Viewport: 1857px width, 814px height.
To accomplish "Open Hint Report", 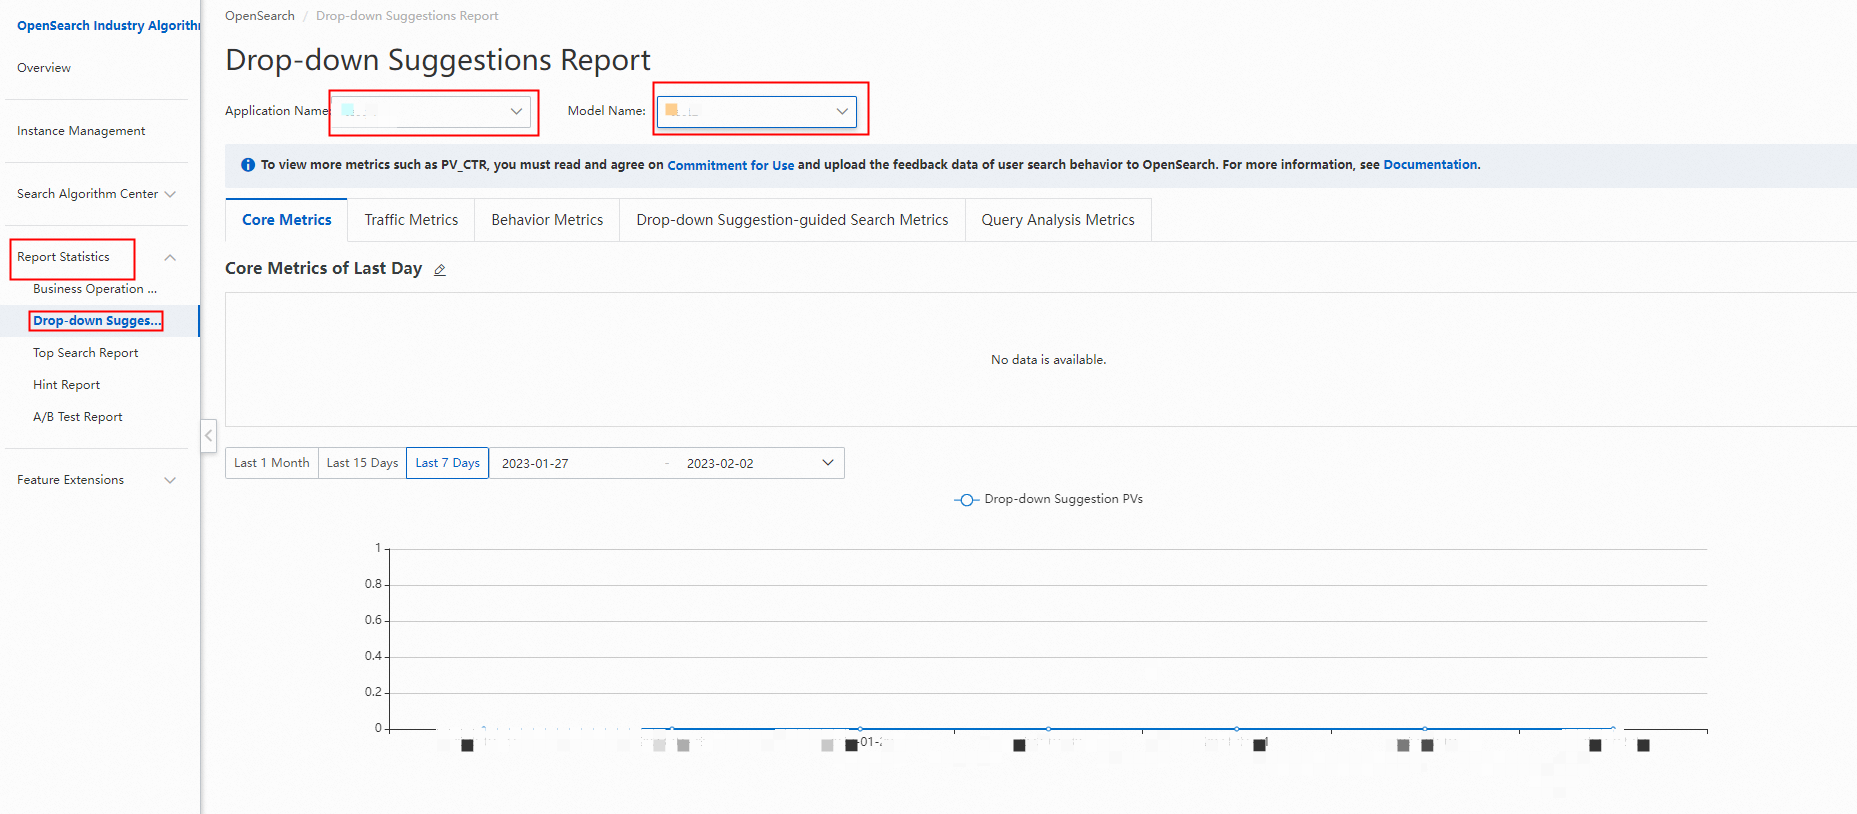I will (67, 385).
